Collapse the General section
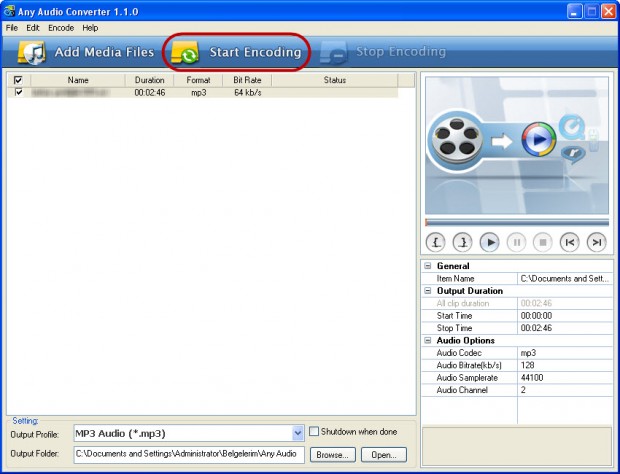The width and height of the screenshot is (620, 474). pos(427,266)
